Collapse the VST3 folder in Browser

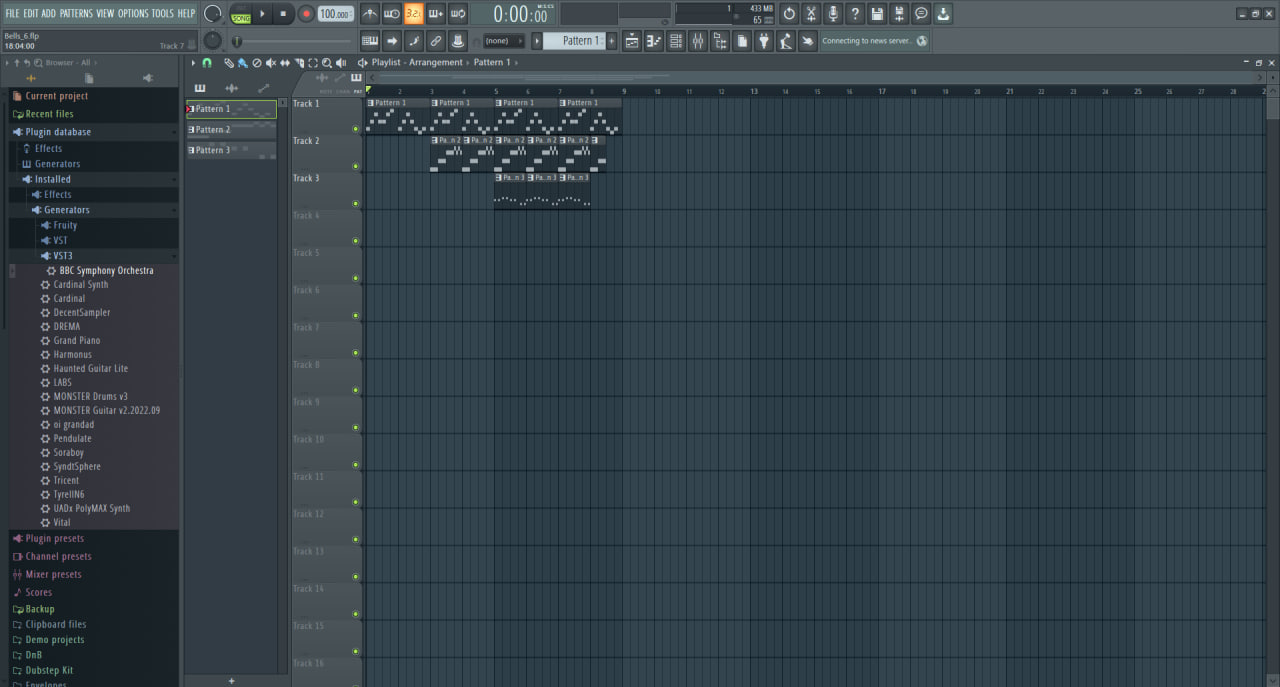63,256
